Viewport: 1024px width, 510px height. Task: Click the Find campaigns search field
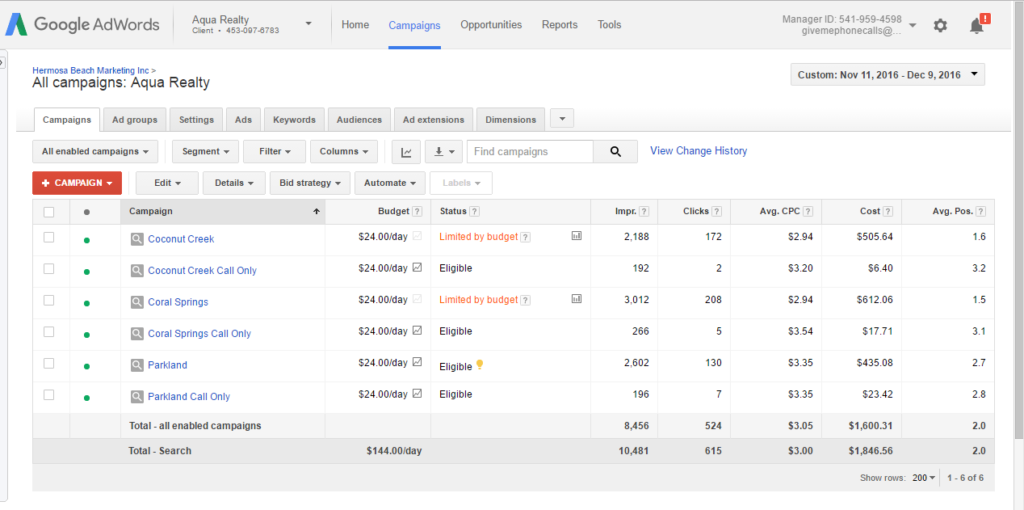coord(530,152)
